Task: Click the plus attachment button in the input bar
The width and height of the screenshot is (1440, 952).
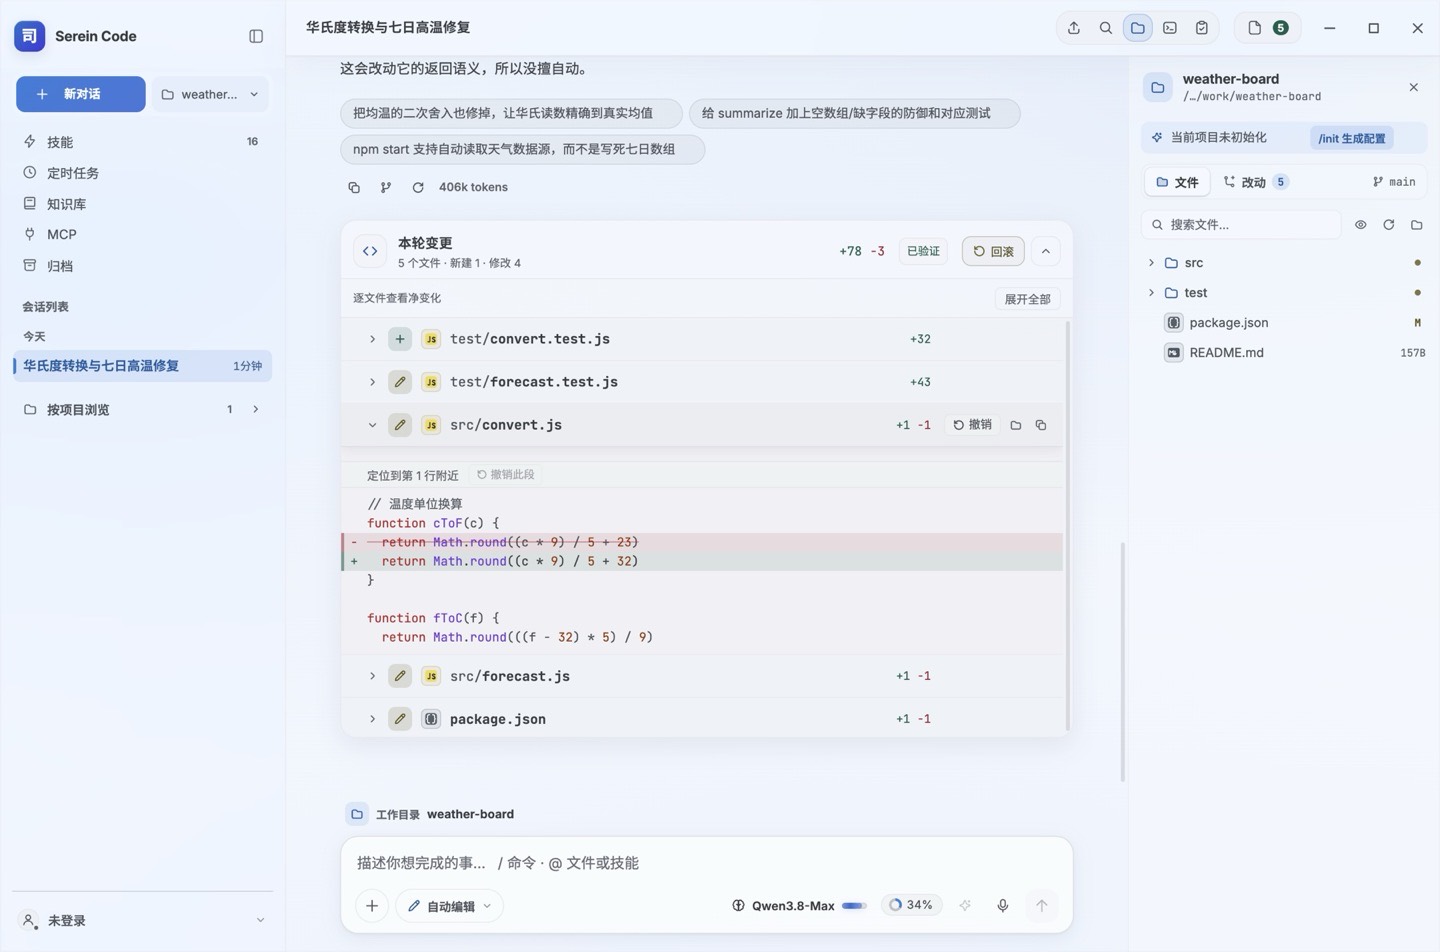Action: click(x=372, y=906)
